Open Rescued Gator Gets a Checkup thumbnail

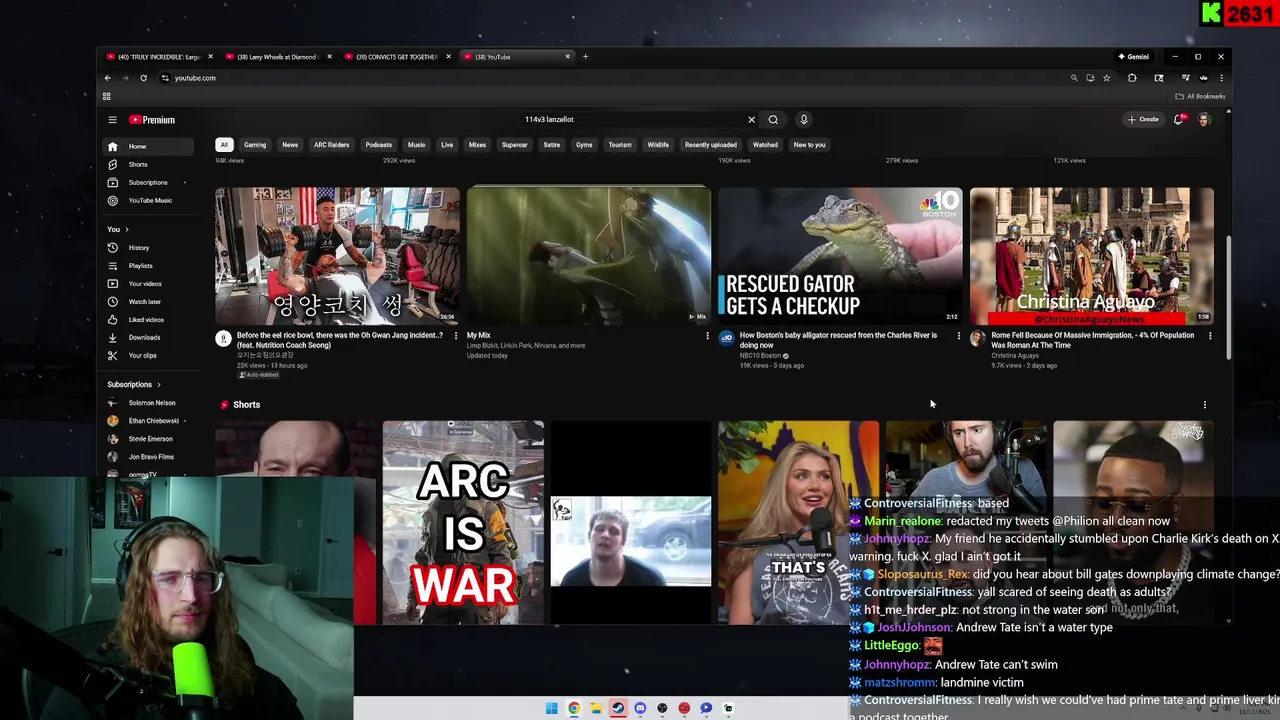(x=840, y=256)
